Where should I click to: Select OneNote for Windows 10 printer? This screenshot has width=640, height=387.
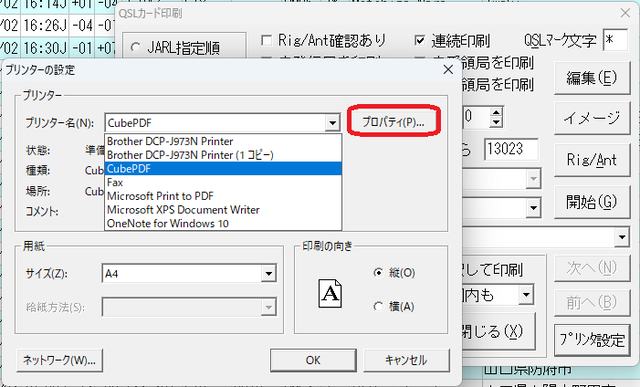click(223, 223)
